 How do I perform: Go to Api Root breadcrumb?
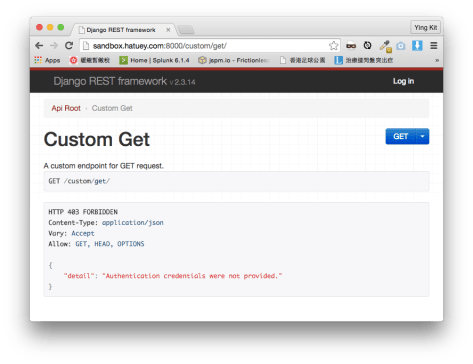pos(66,108)
